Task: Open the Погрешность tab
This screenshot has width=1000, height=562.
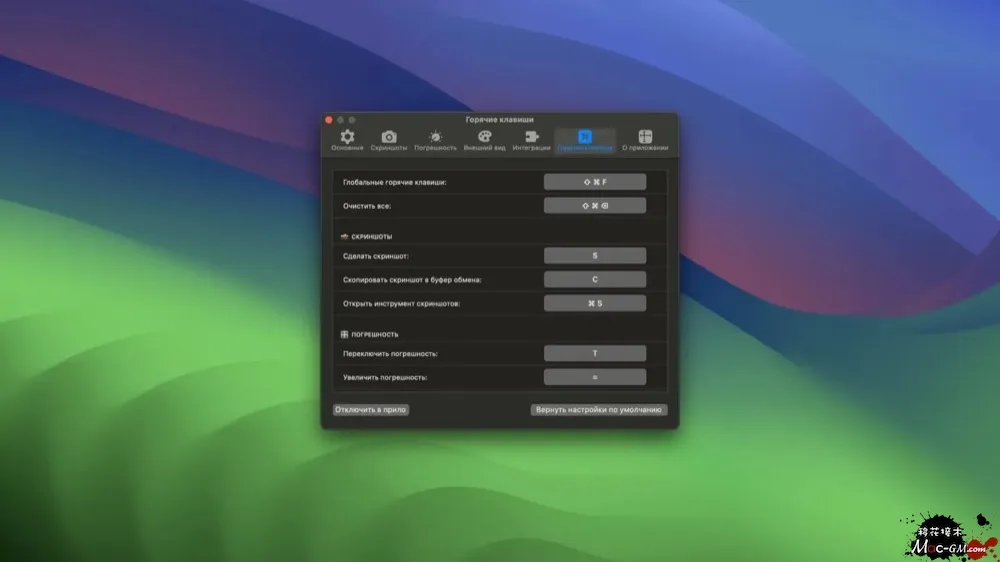Action: click(x=435, y=140)
